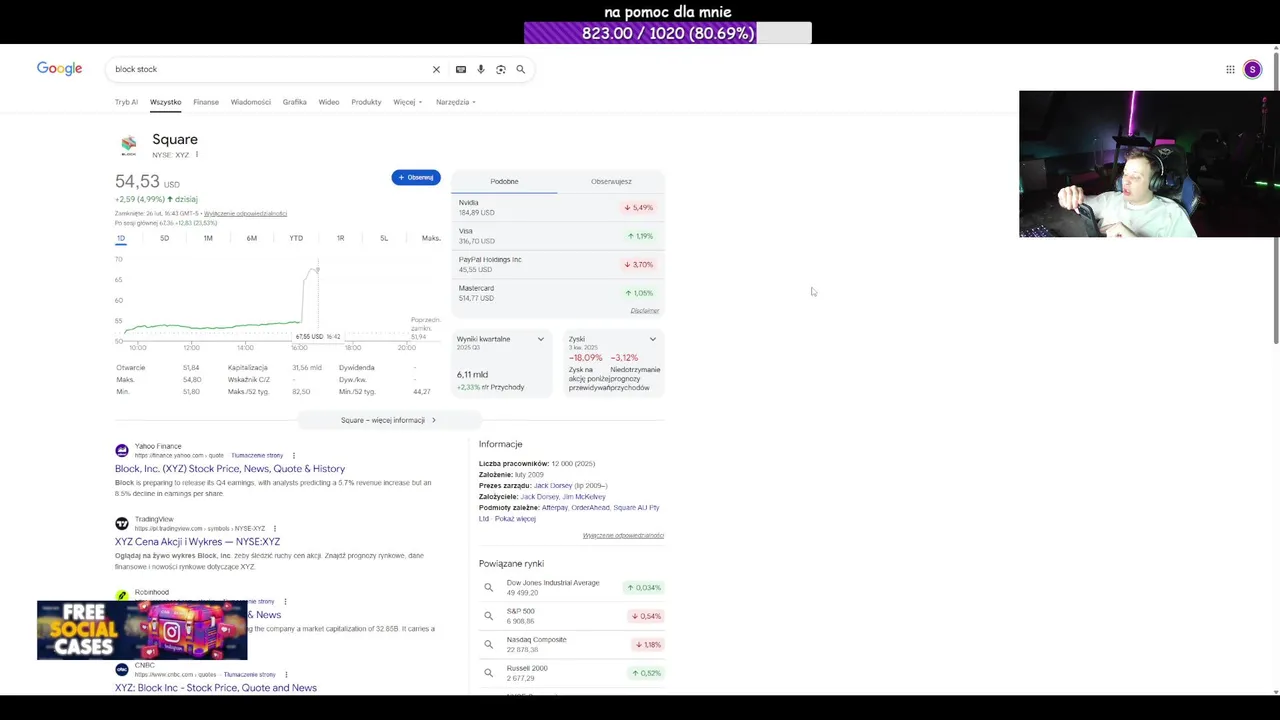The height and width of the screenshot is (720, 1280).
Task: Select the 1M chart range
Action: [208, 238]
